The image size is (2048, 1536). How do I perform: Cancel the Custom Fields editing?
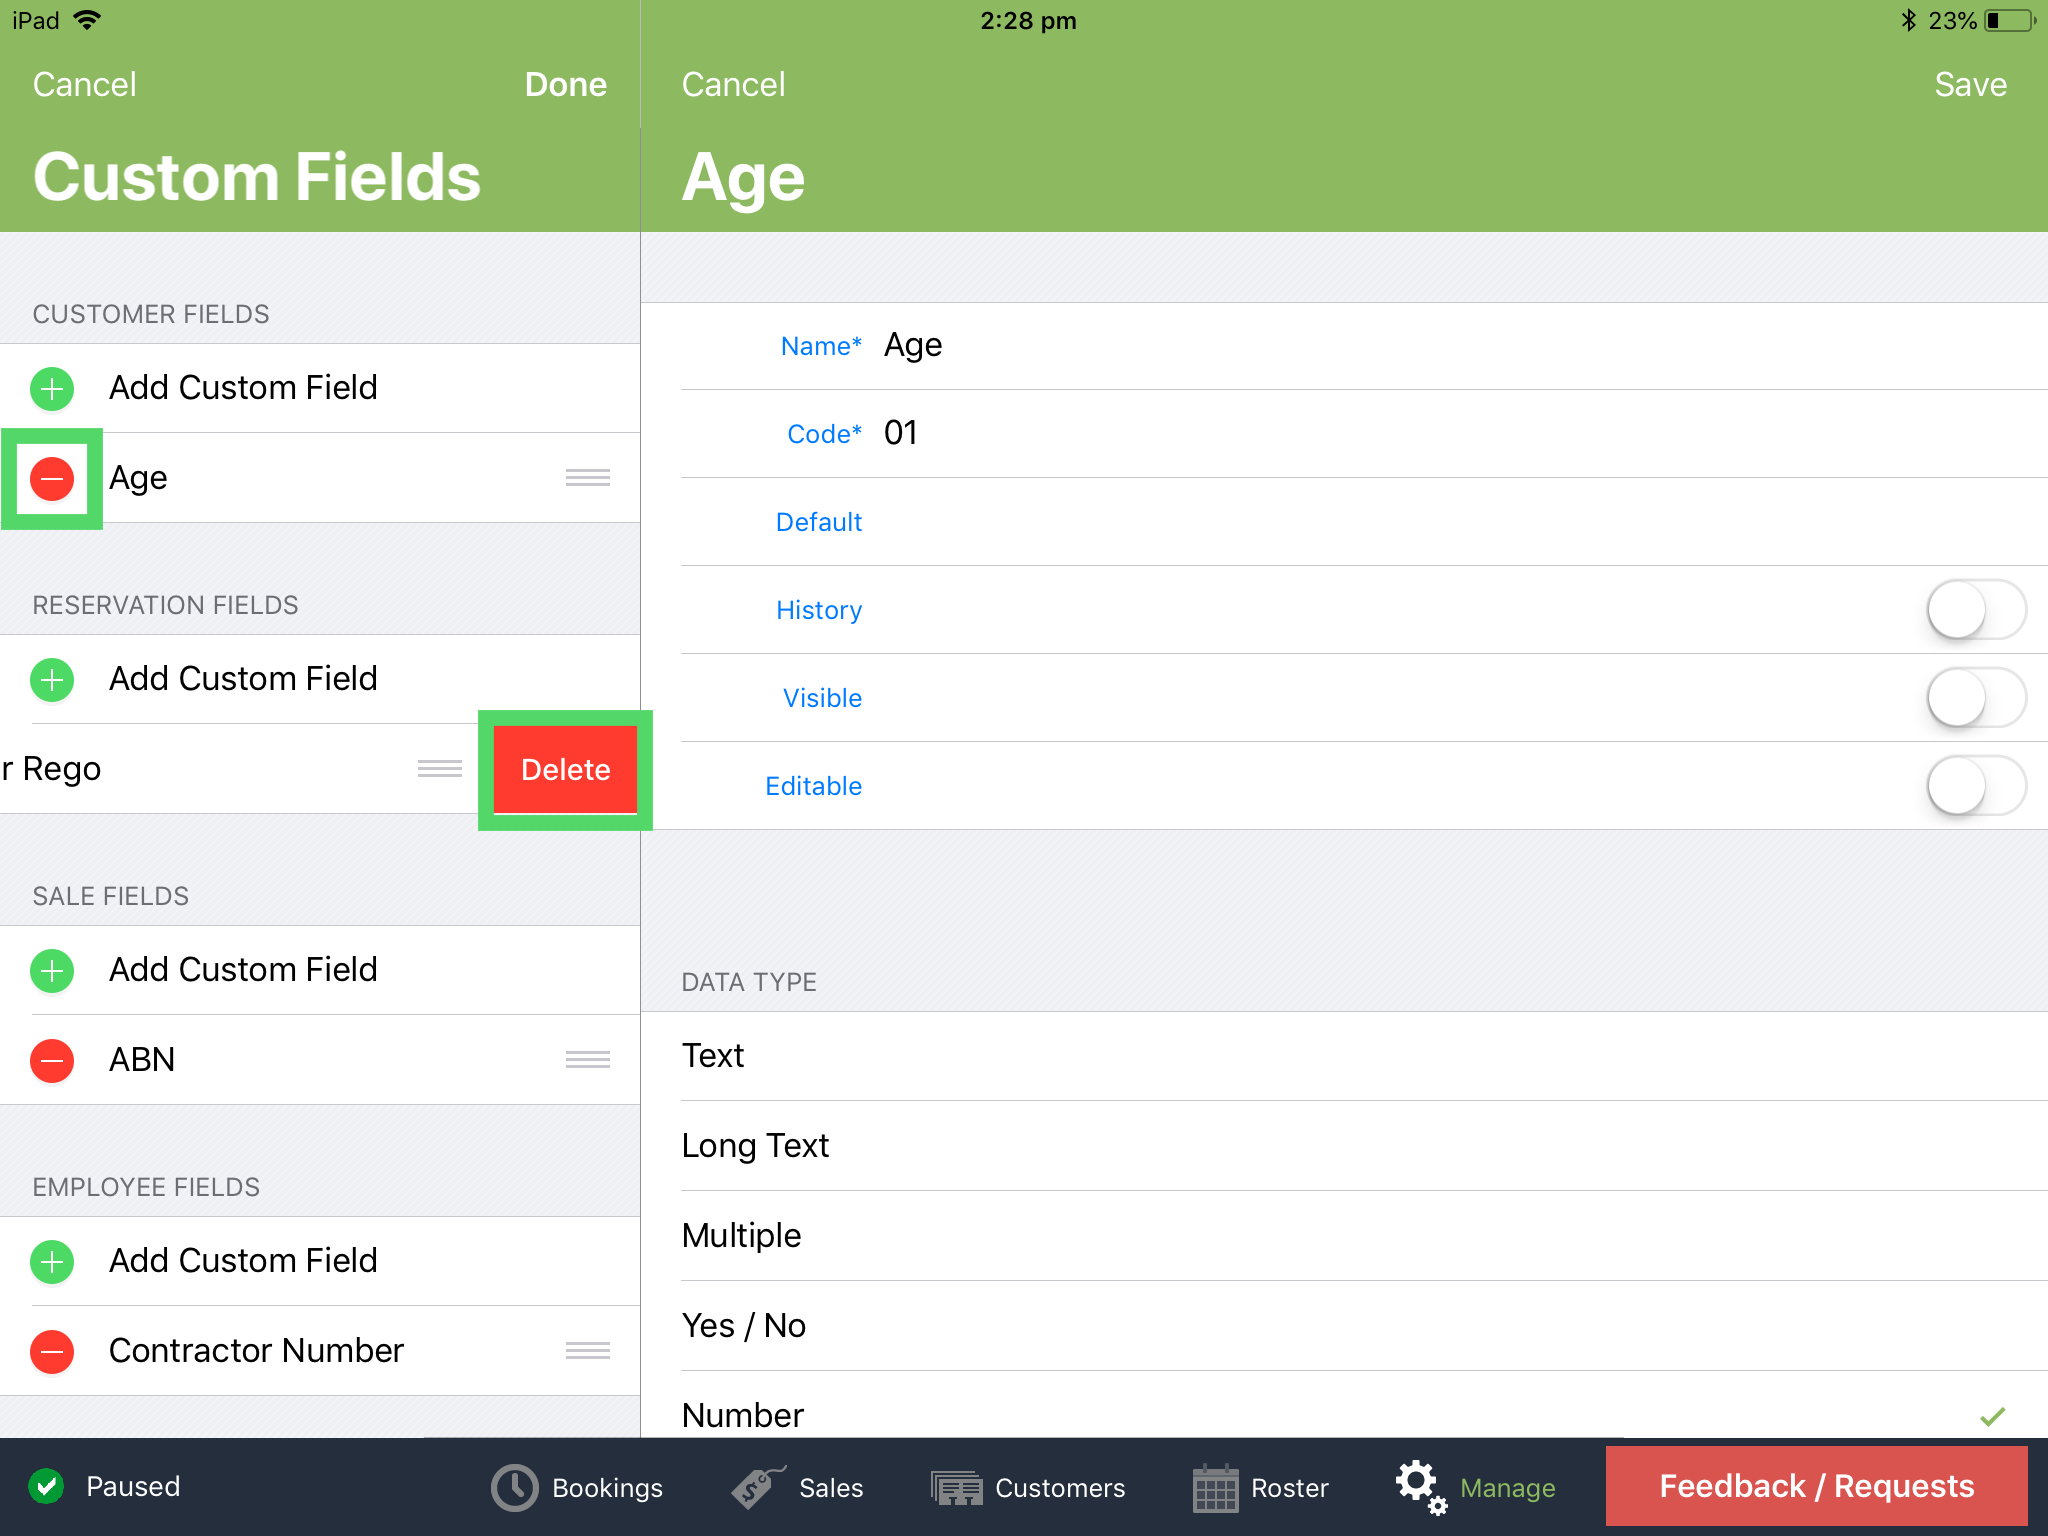point(85,85)
